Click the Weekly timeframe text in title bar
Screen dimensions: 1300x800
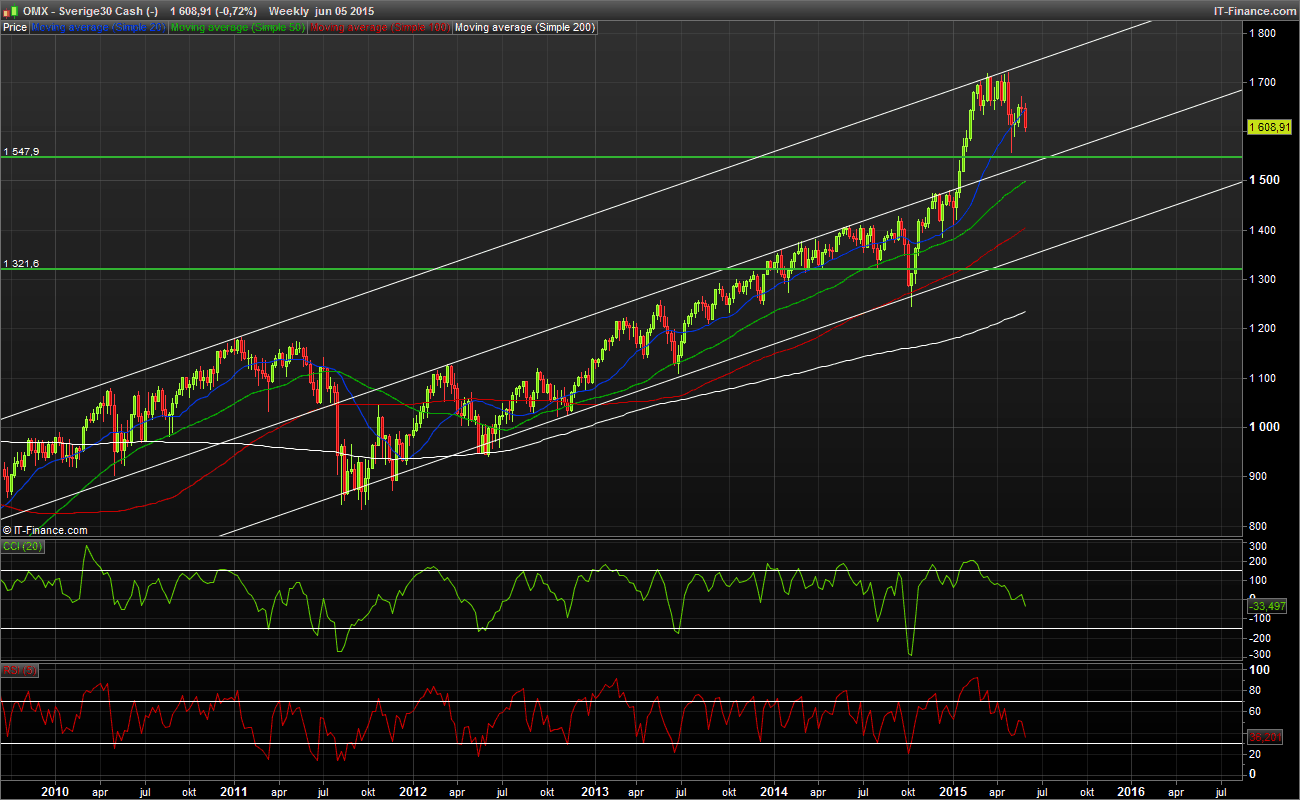[289, 10]
